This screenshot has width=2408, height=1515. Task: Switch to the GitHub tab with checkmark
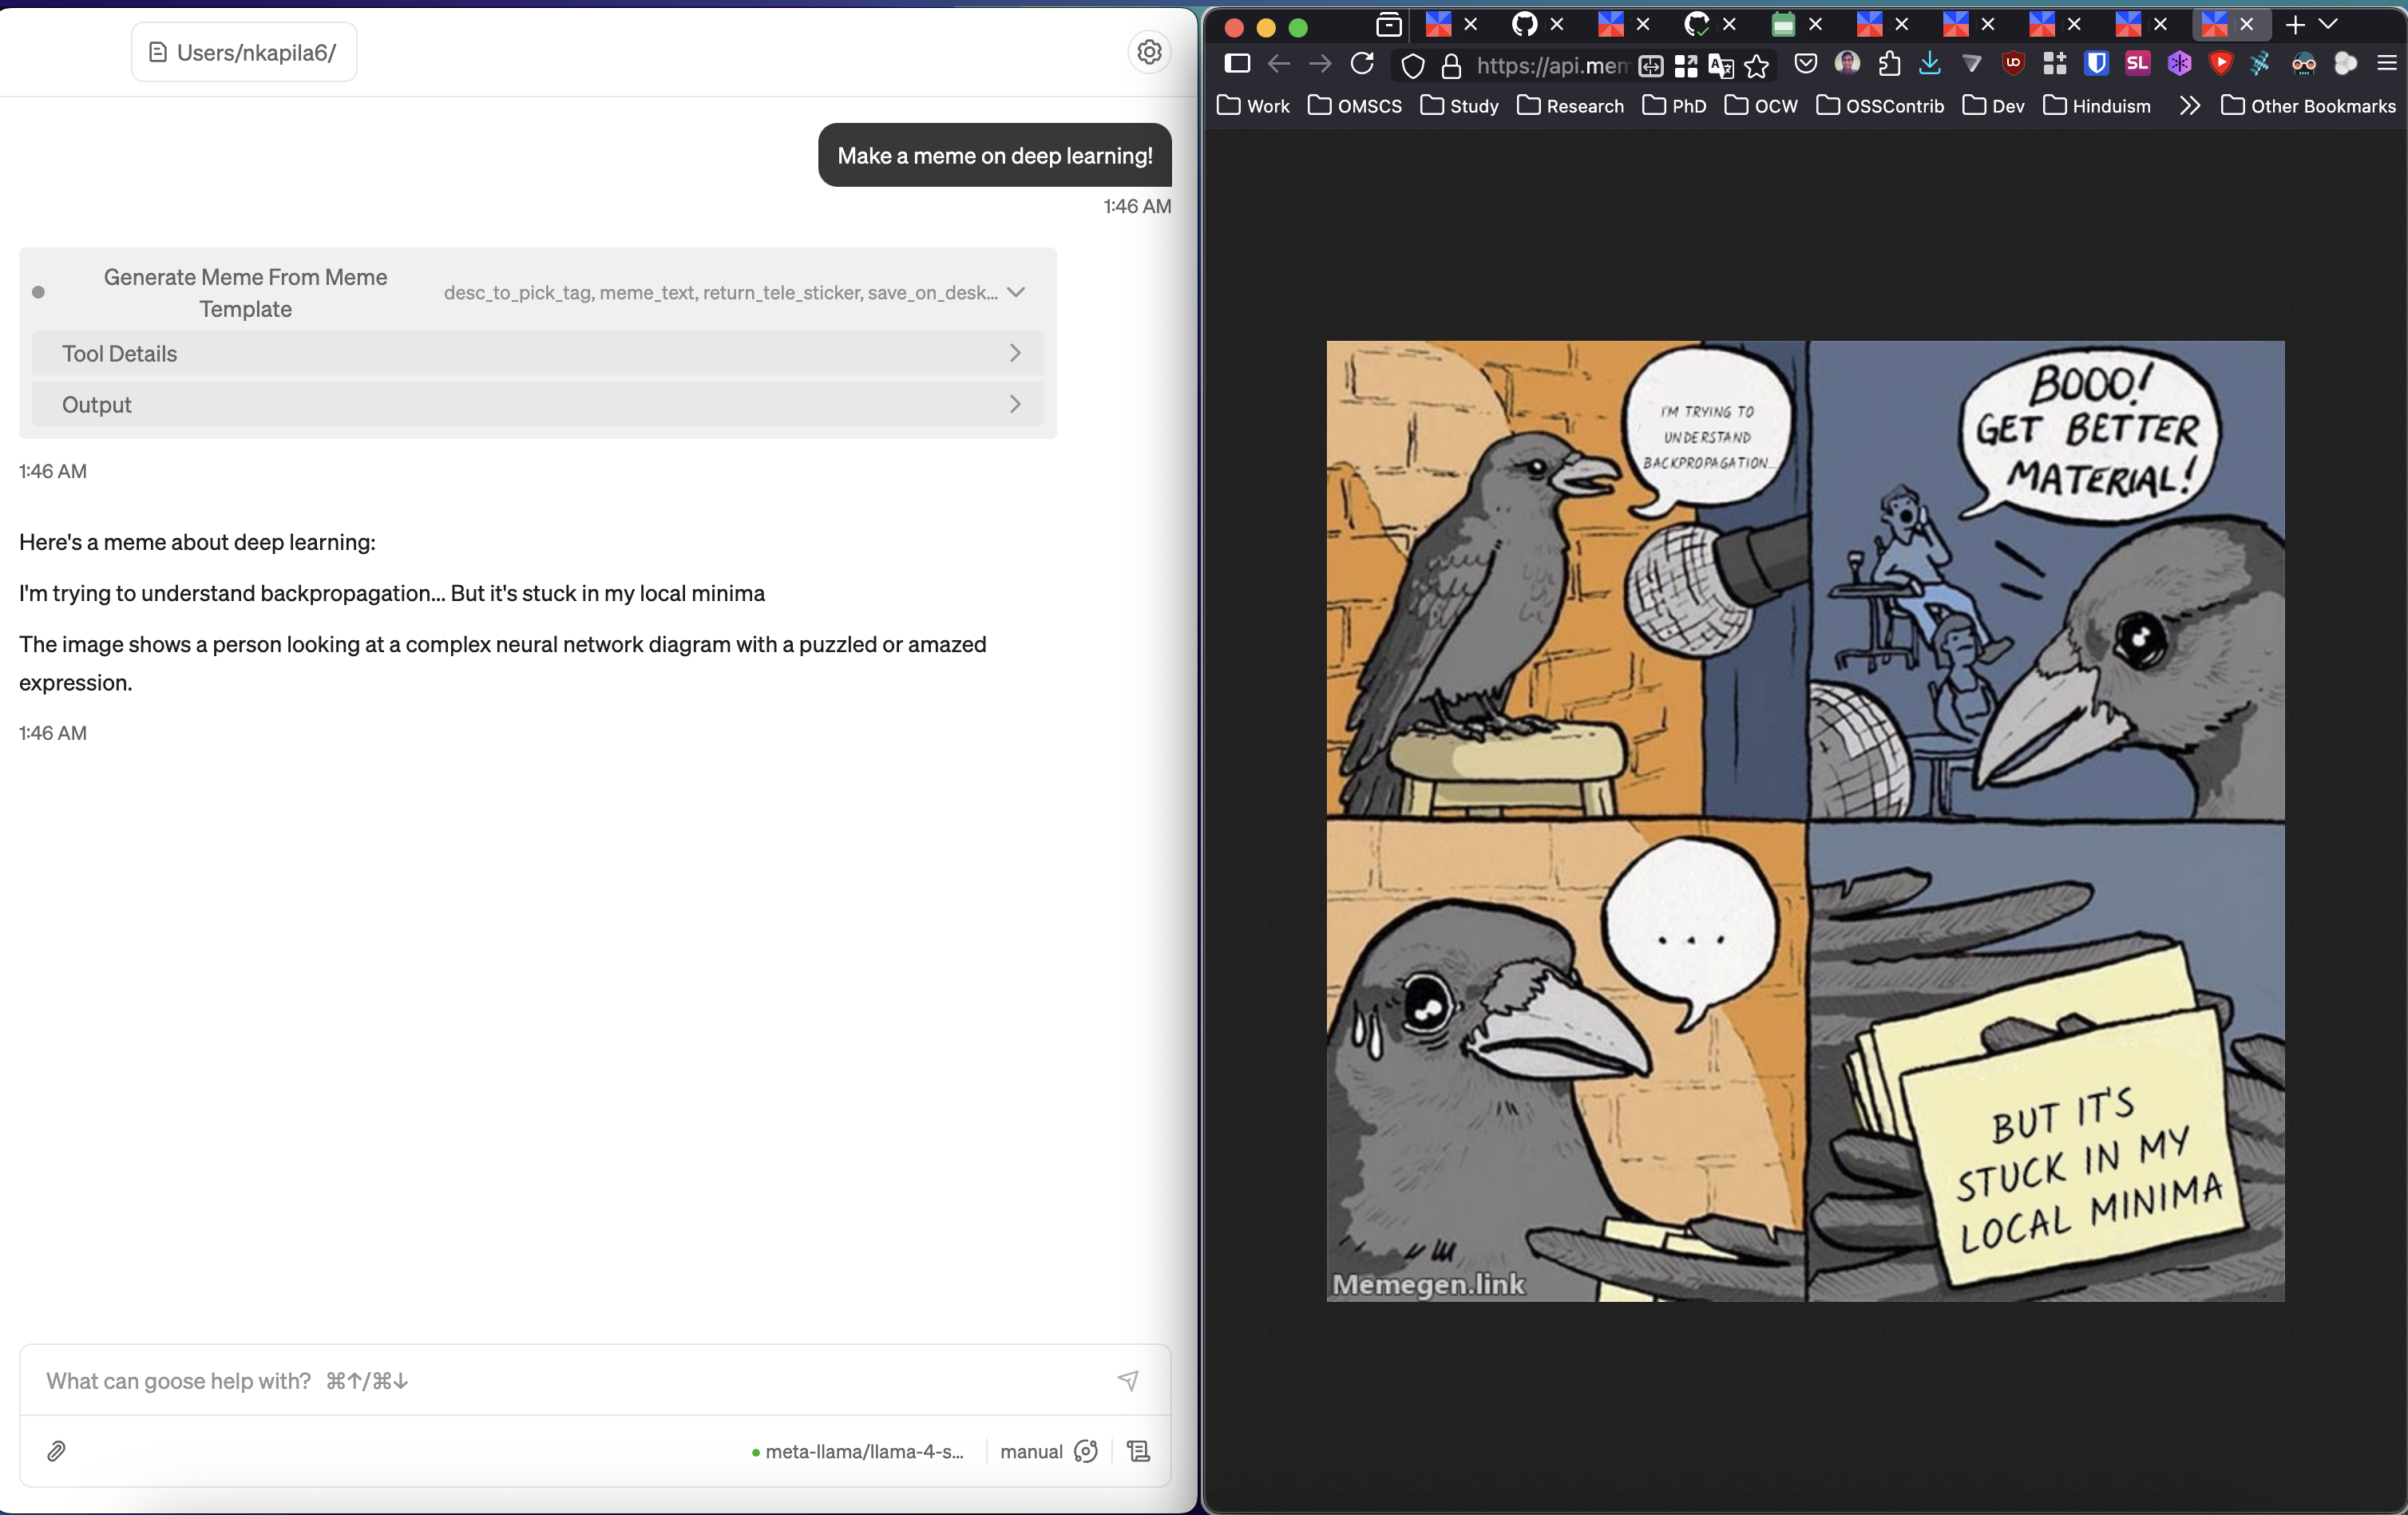[x=1697, y=25]
